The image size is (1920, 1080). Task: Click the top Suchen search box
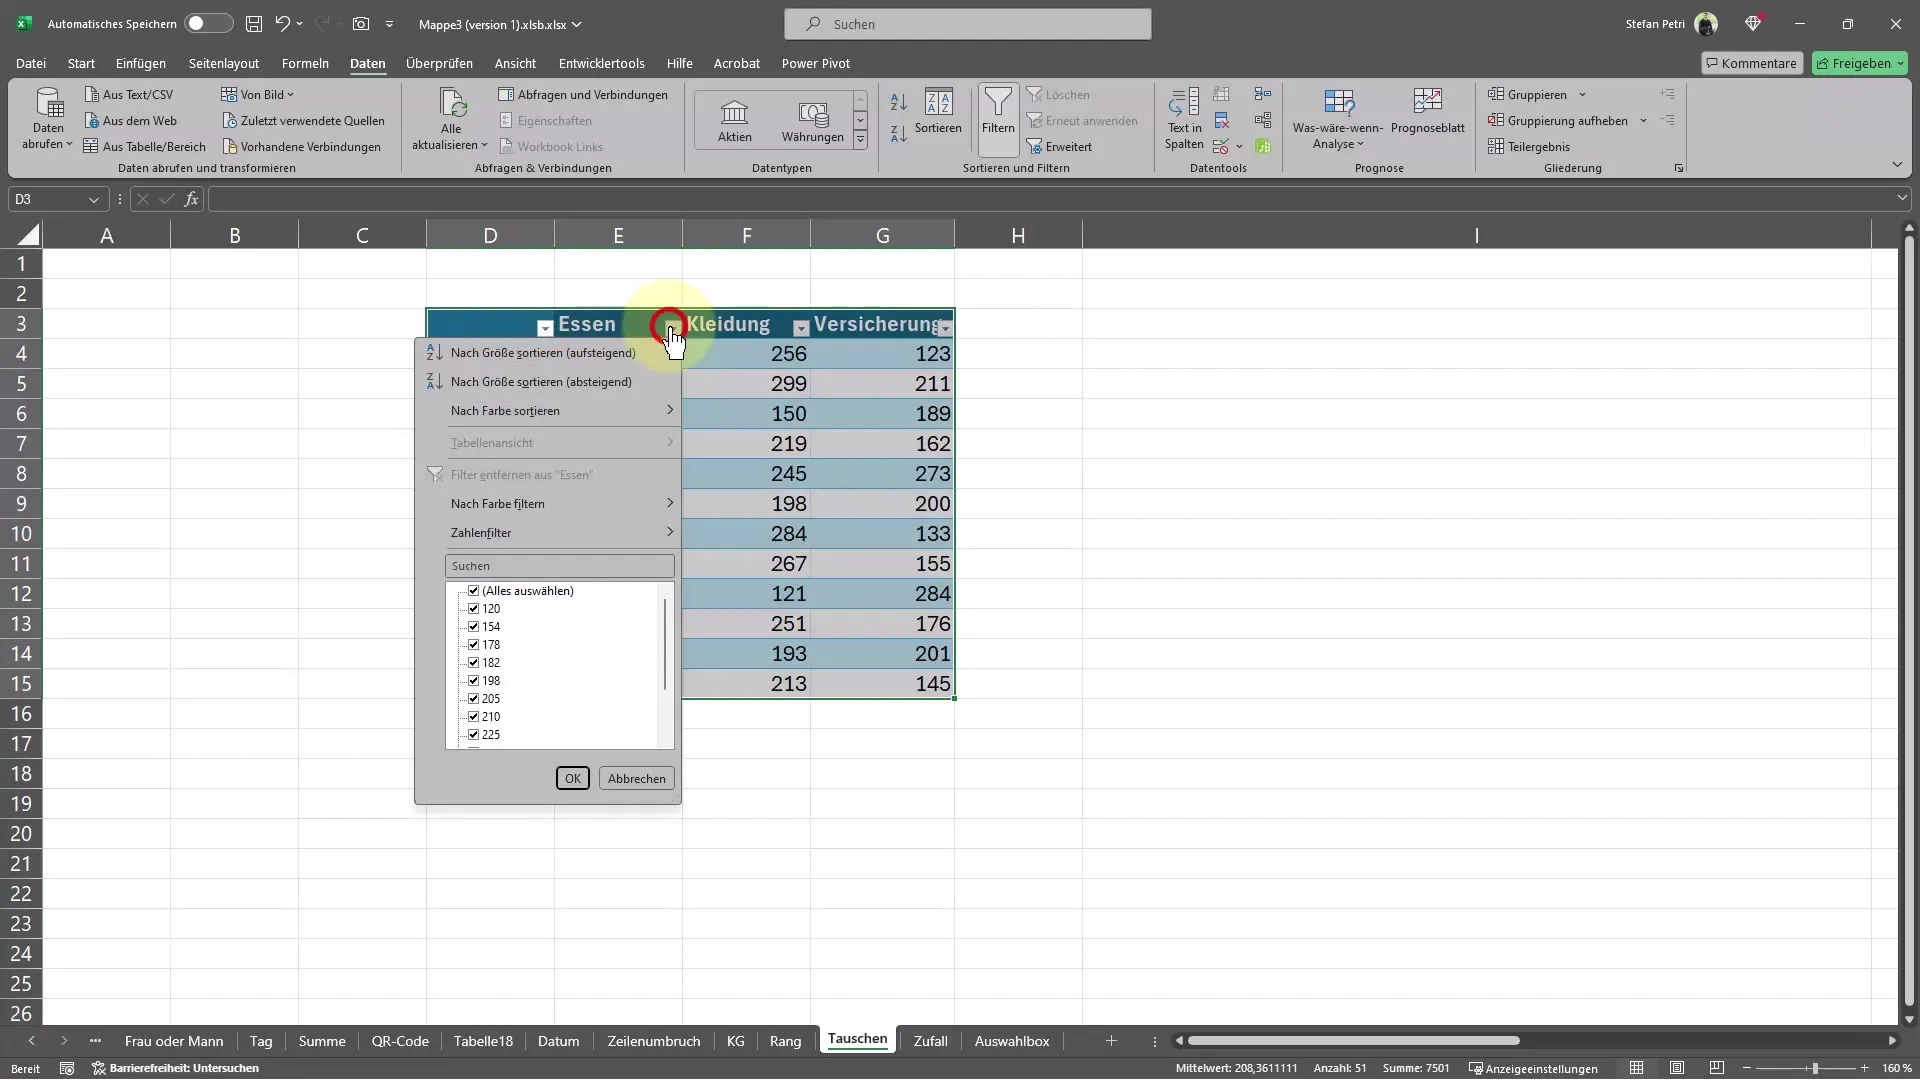(968, 24)
